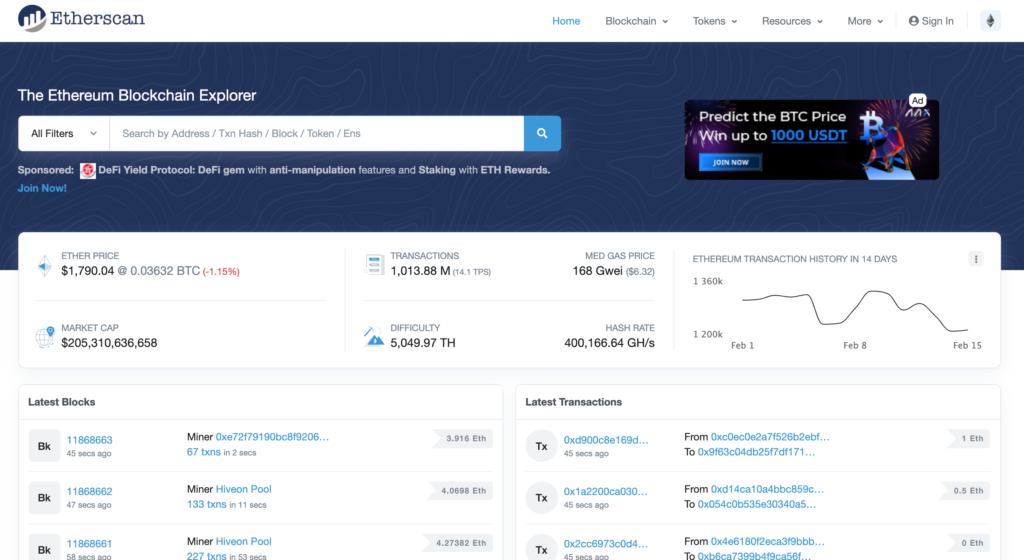1024x560 pixels.
Task: Expand the Blockchain menu
Action: click(636, 21)
